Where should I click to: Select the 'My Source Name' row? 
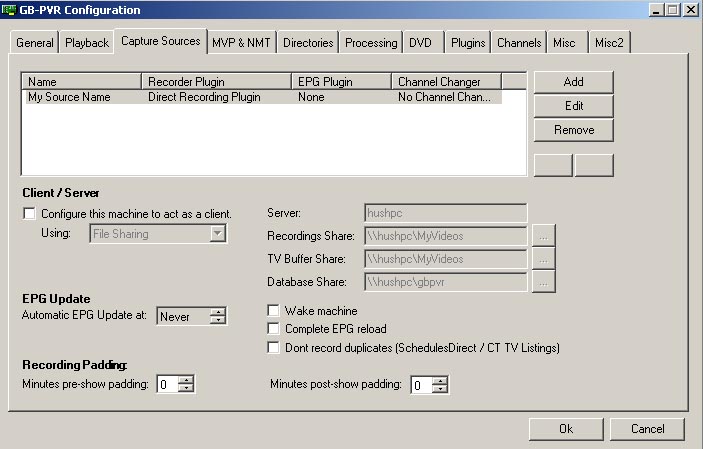(264, 97)
